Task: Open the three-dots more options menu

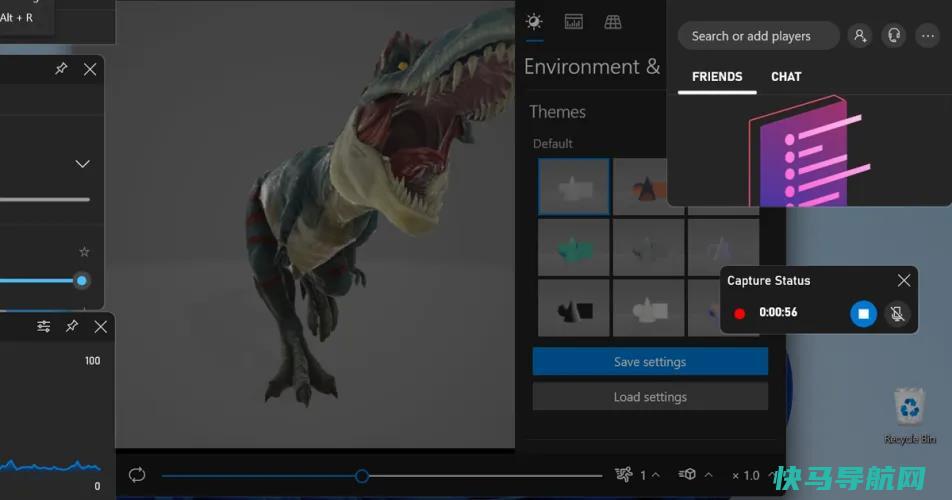Action: pyautogui.click(x=928, y=36)
